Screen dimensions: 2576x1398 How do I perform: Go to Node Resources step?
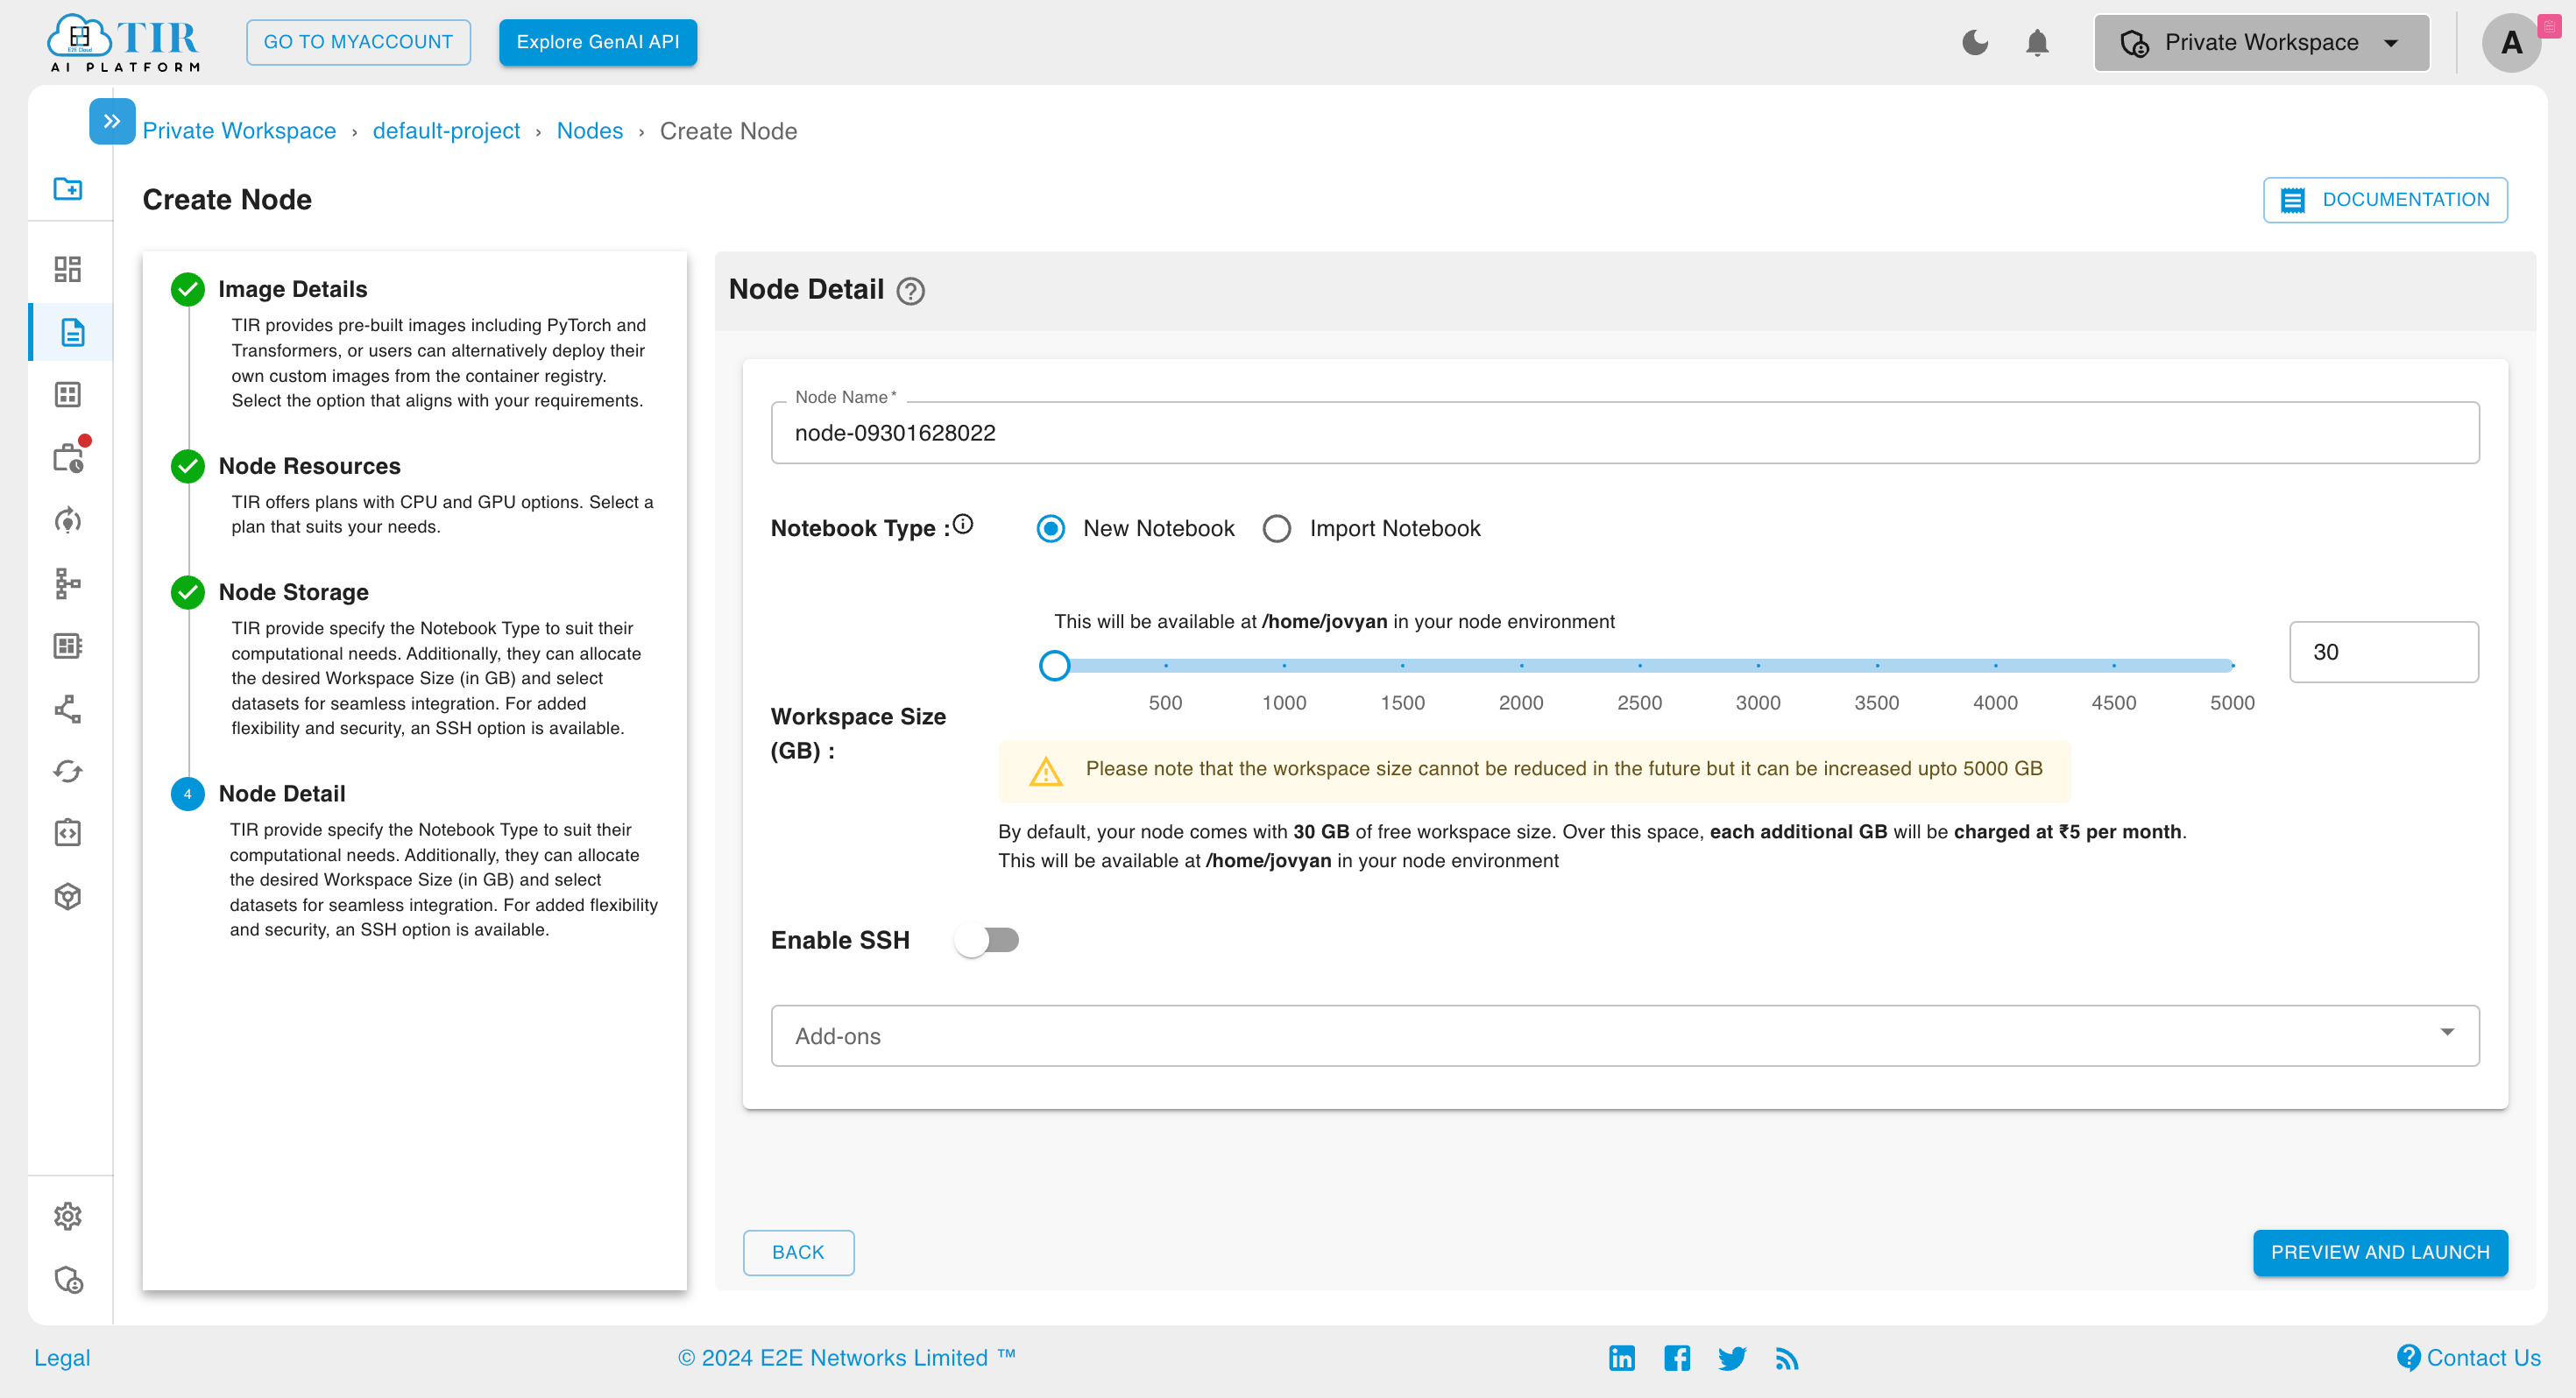point(310,466)
